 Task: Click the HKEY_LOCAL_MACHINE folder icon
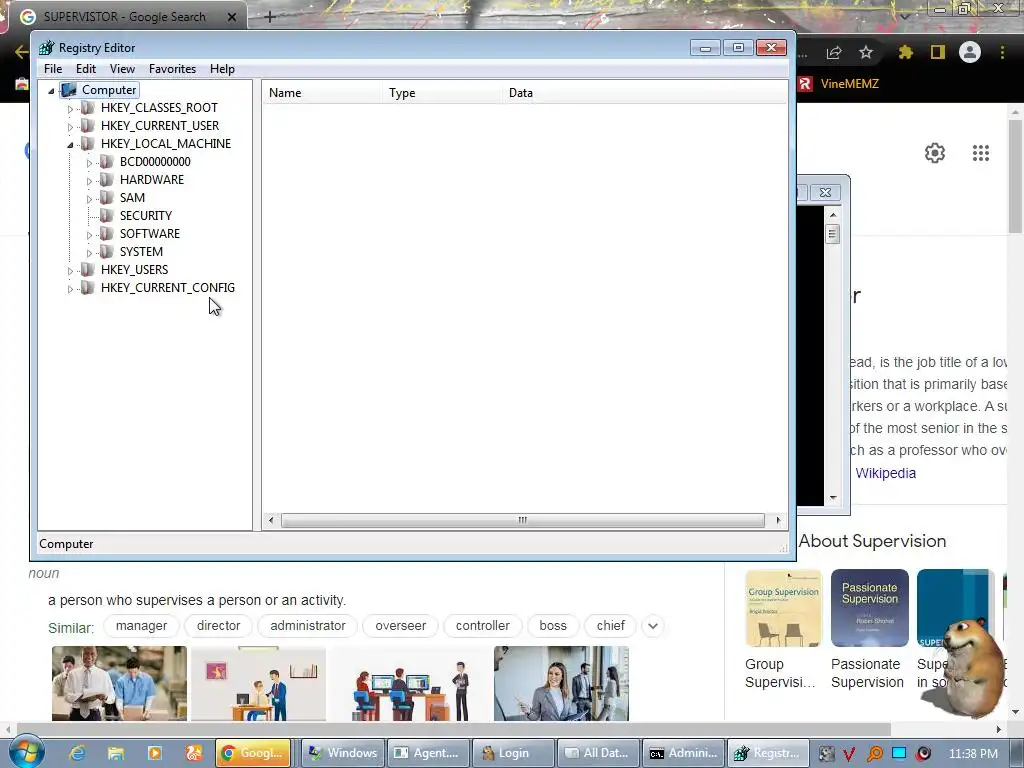[x=88, y=144]
